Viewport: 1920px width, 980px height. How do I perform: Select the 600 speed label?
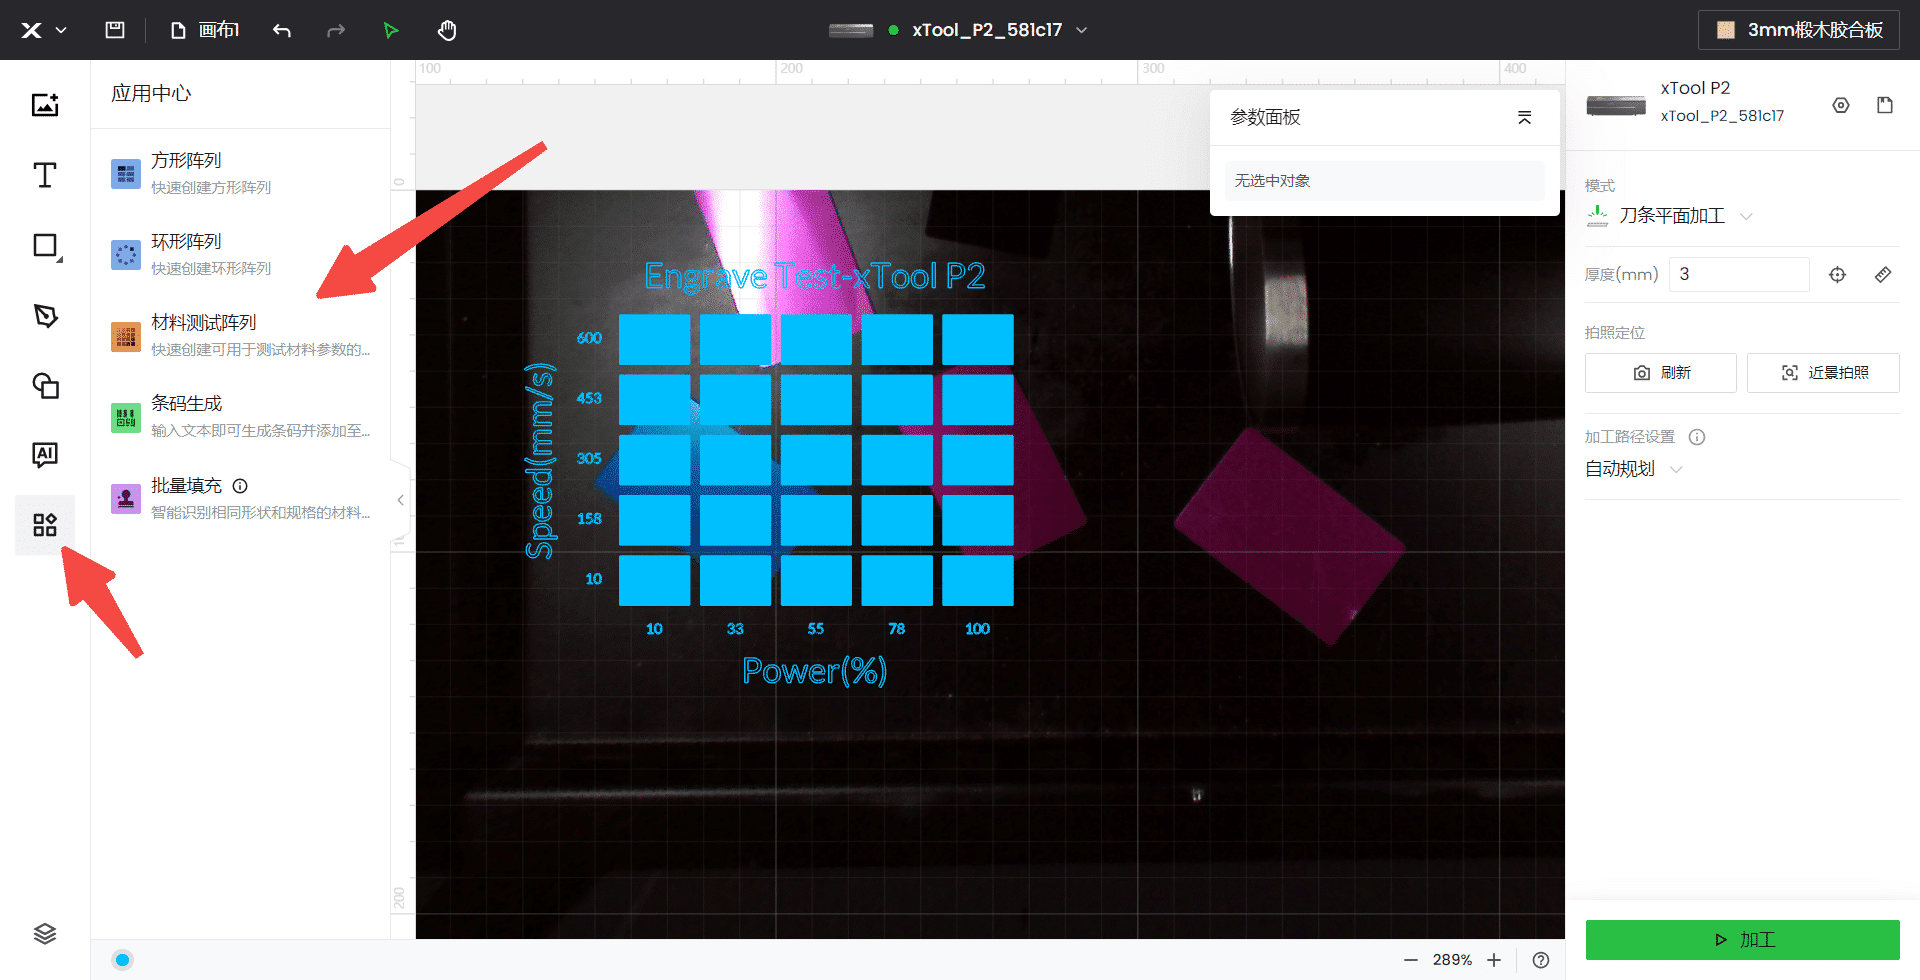[589, 338]
